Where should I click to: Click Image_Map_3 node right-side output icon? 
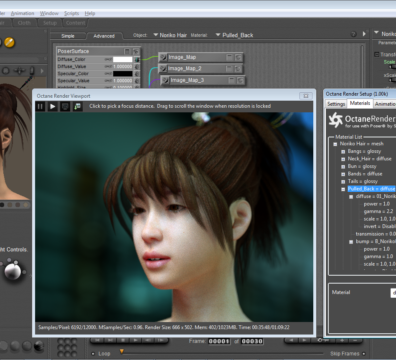[240, 80]
